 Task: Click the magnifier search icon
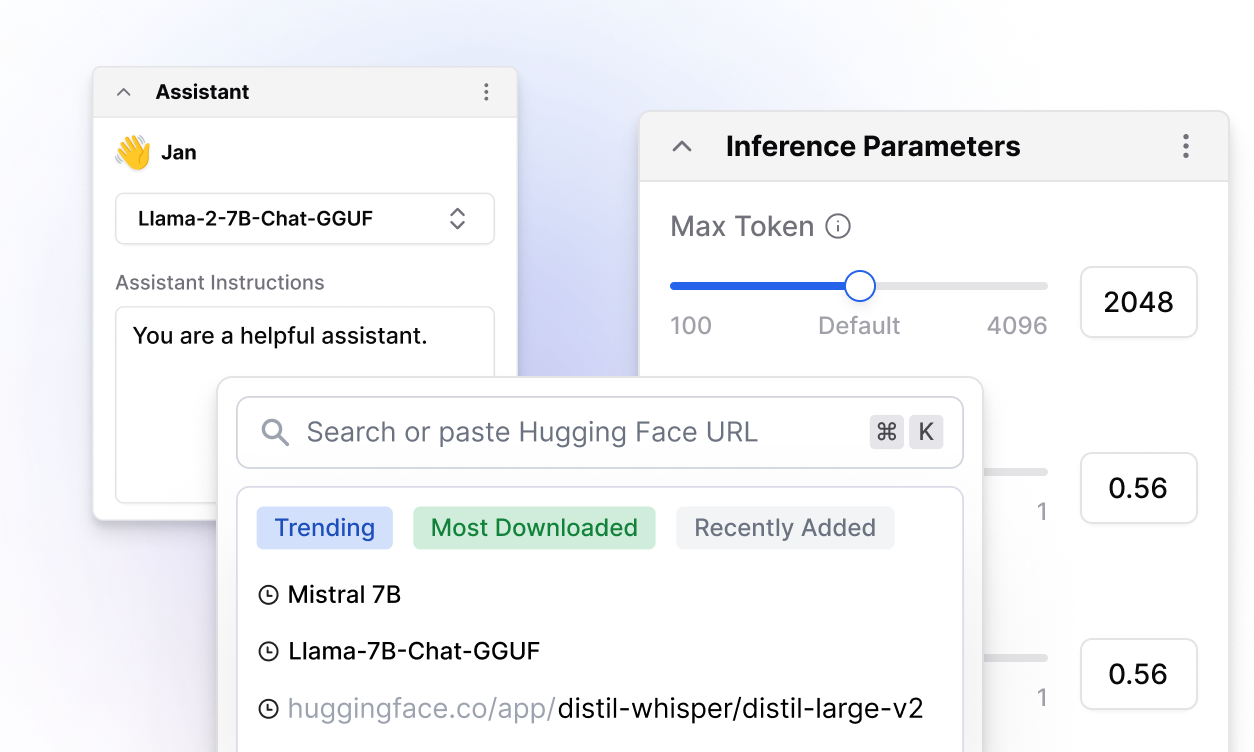click(275, 433)
